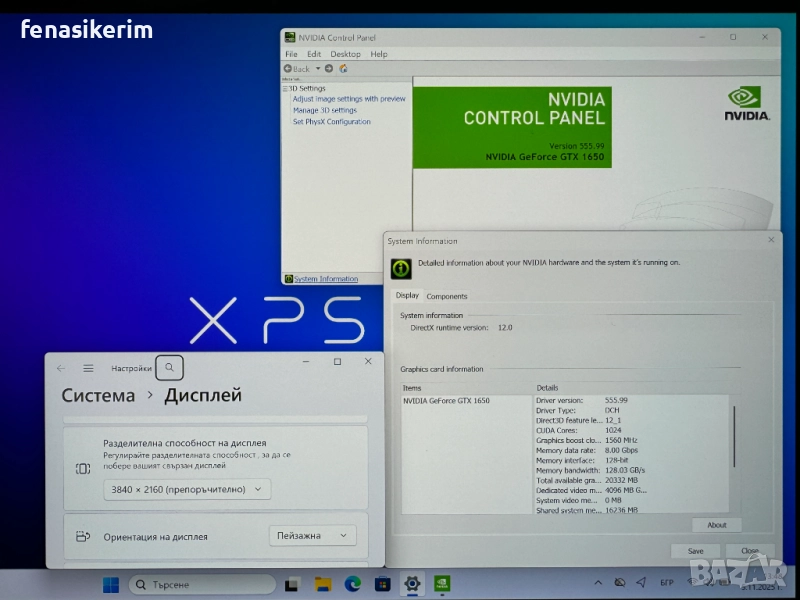The height and width of the screenshot is (600, 800).
Task: Open the hamburger navigation menu in Settings
Action: click(x=88, y=368)
